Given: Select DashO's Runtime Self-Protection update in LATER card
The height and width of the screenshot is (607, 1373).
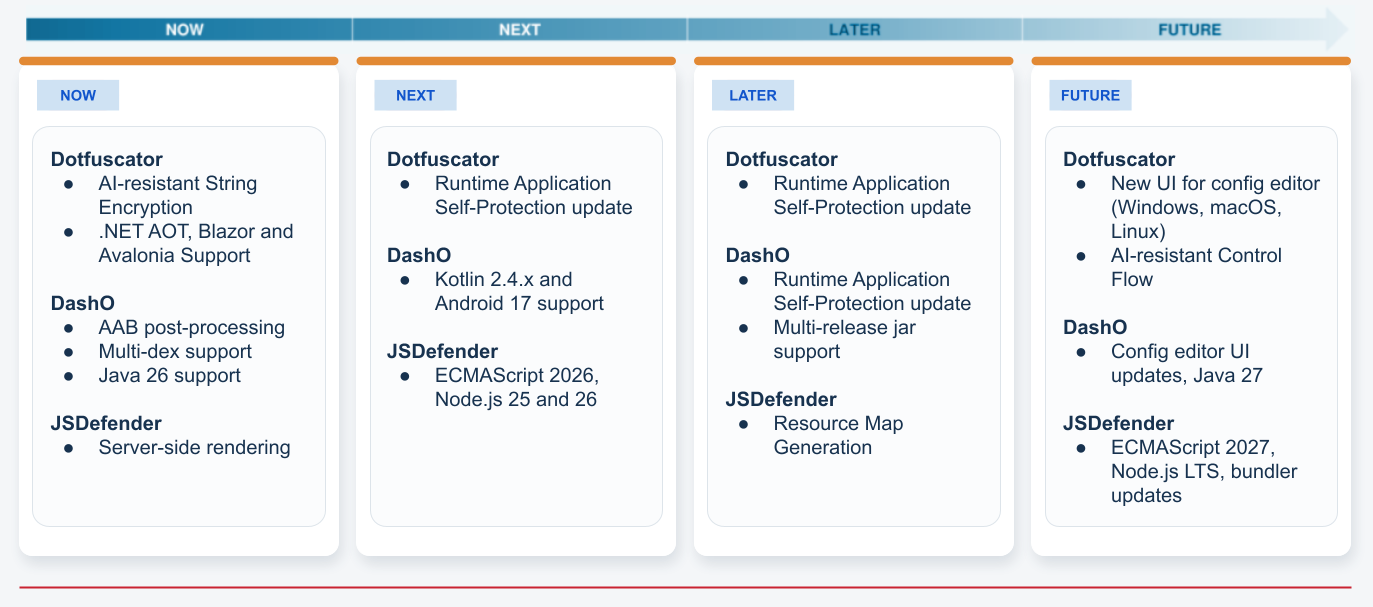Looking at the screenshot, I should pos(872,291).
